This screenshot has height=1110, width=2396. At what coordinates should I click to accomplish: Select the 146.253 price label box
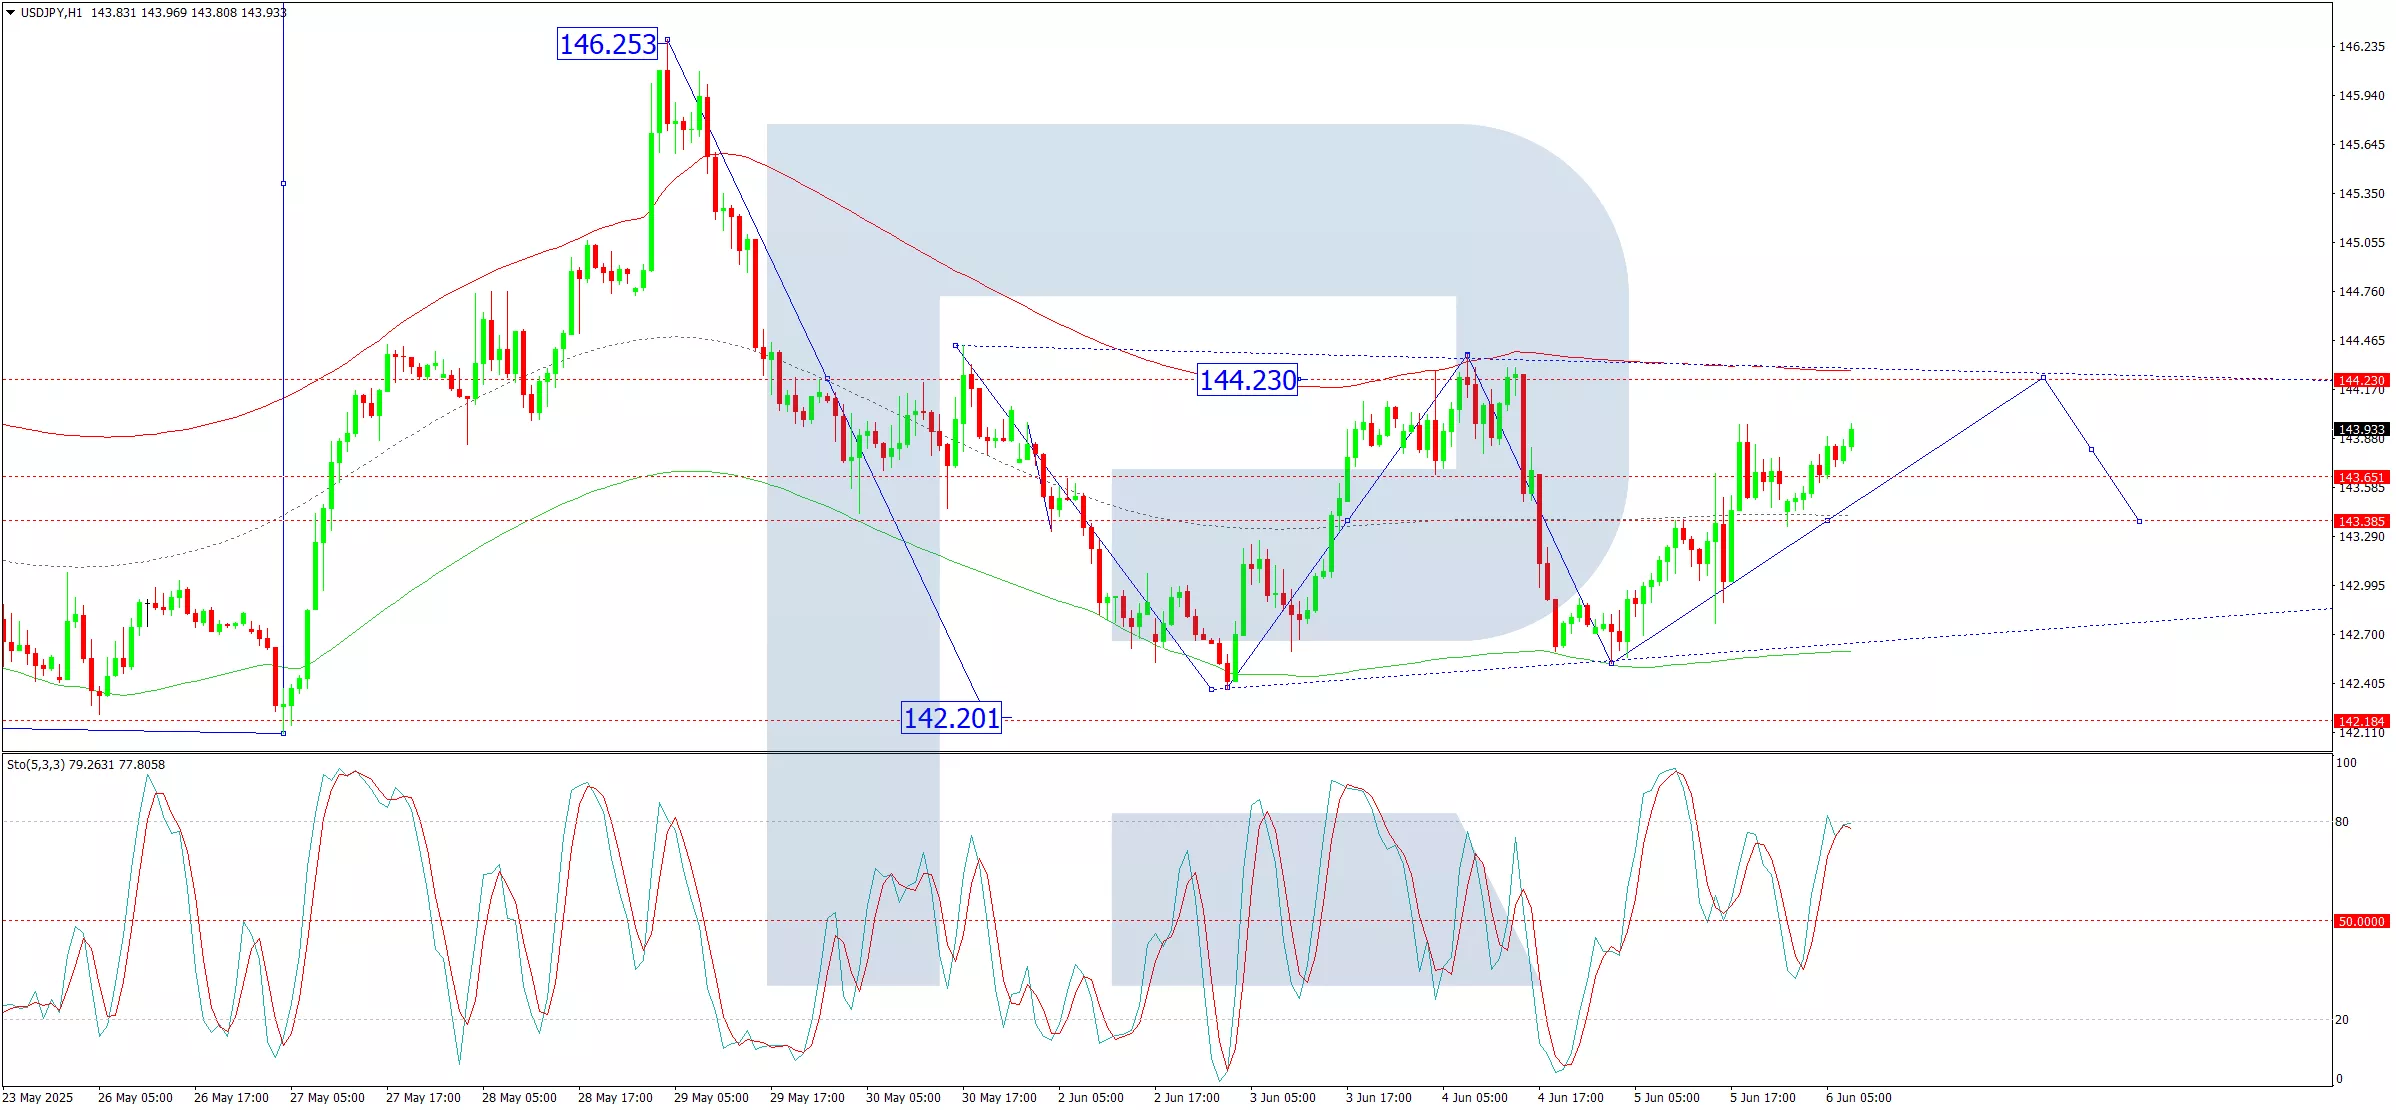(x=607, y=44)
